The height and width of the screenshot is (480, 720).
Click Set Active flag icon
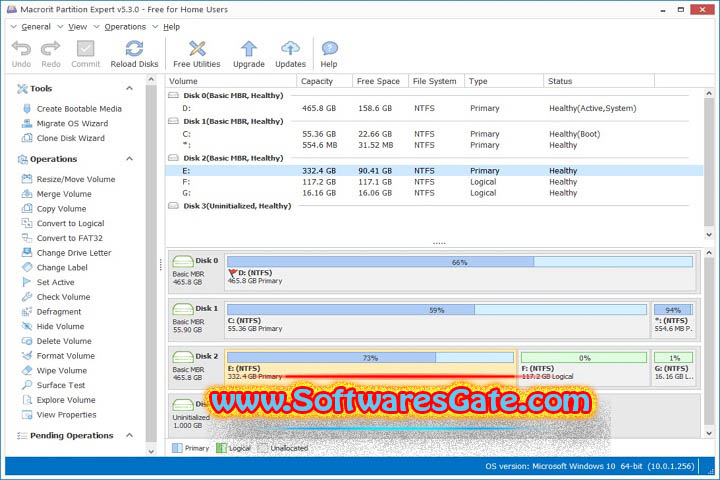[x=27, y=282]
